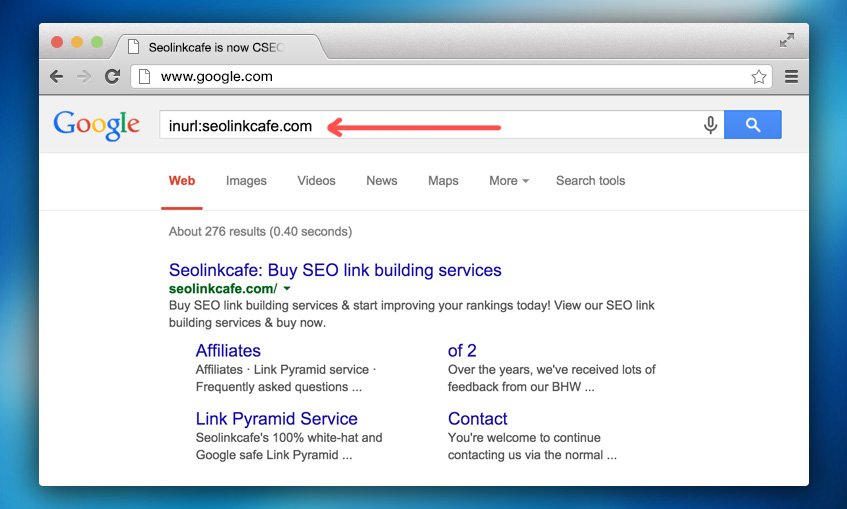Select the Web results tab
The height and width of the screenshot is (509, 847).
pos(182,181)
